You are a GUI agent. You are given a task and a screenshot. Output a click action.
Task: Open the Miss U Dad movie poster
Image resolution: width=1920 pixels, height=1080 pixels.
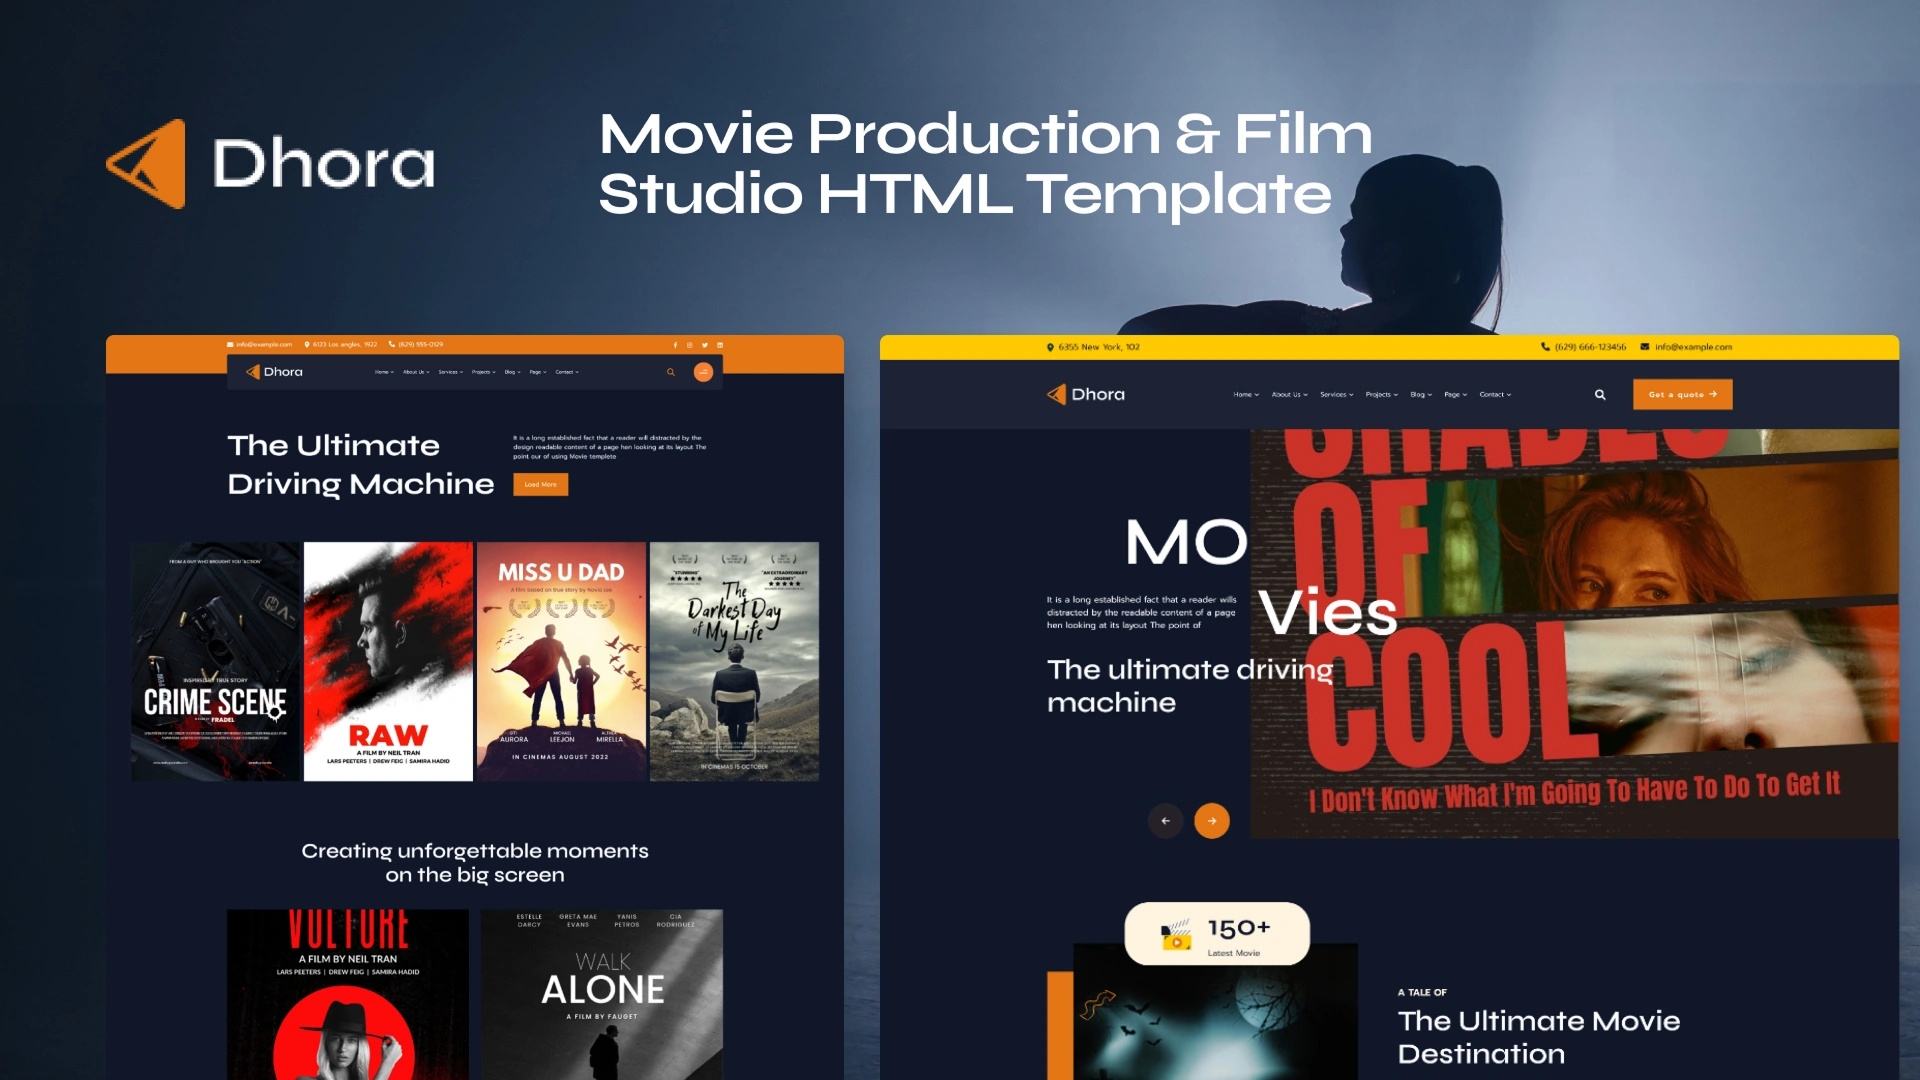click(x=561, y=661)
